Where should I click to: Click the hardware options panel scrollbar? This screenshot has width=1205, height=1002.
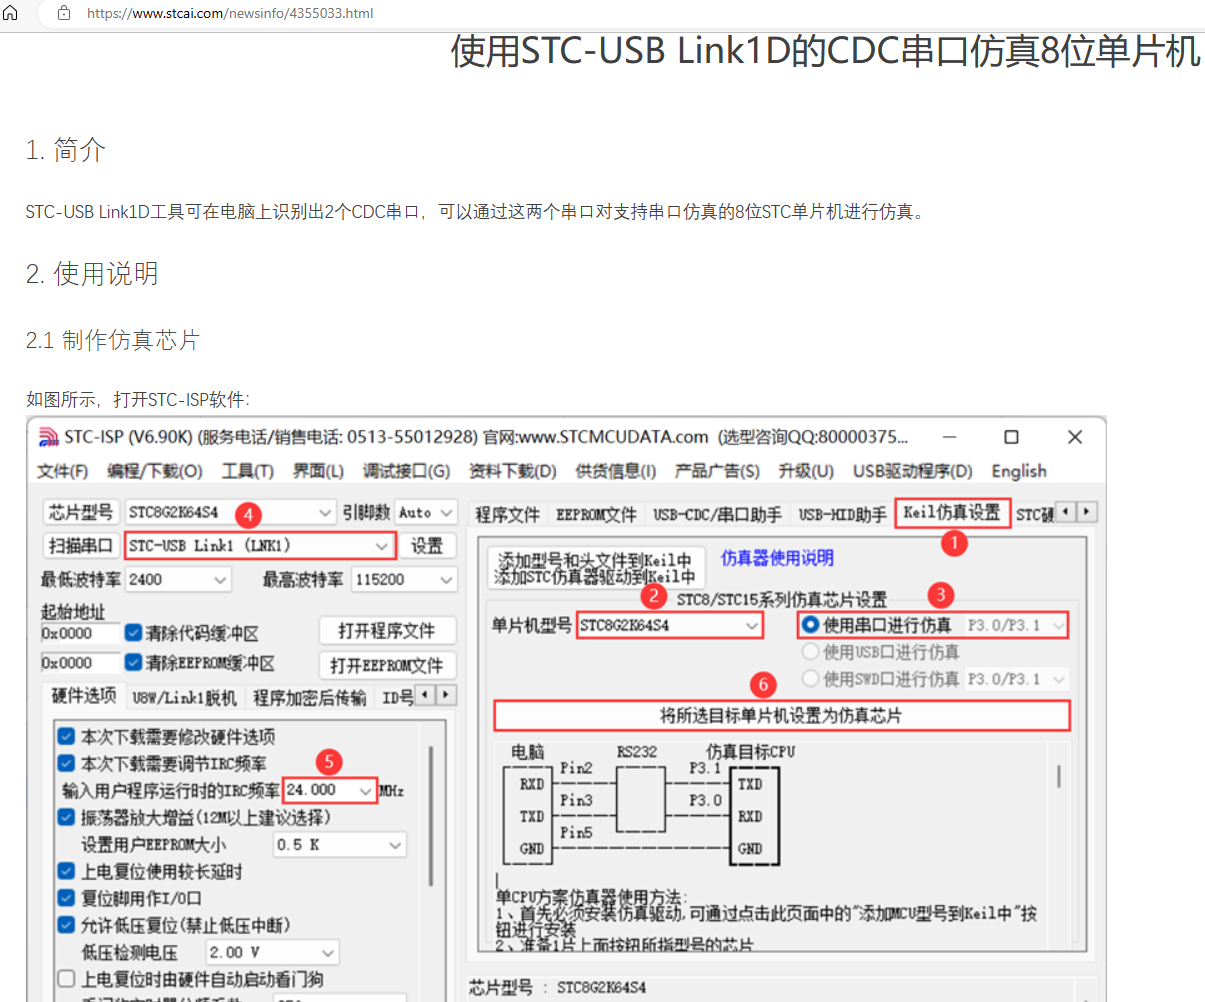tap(431, 815)
